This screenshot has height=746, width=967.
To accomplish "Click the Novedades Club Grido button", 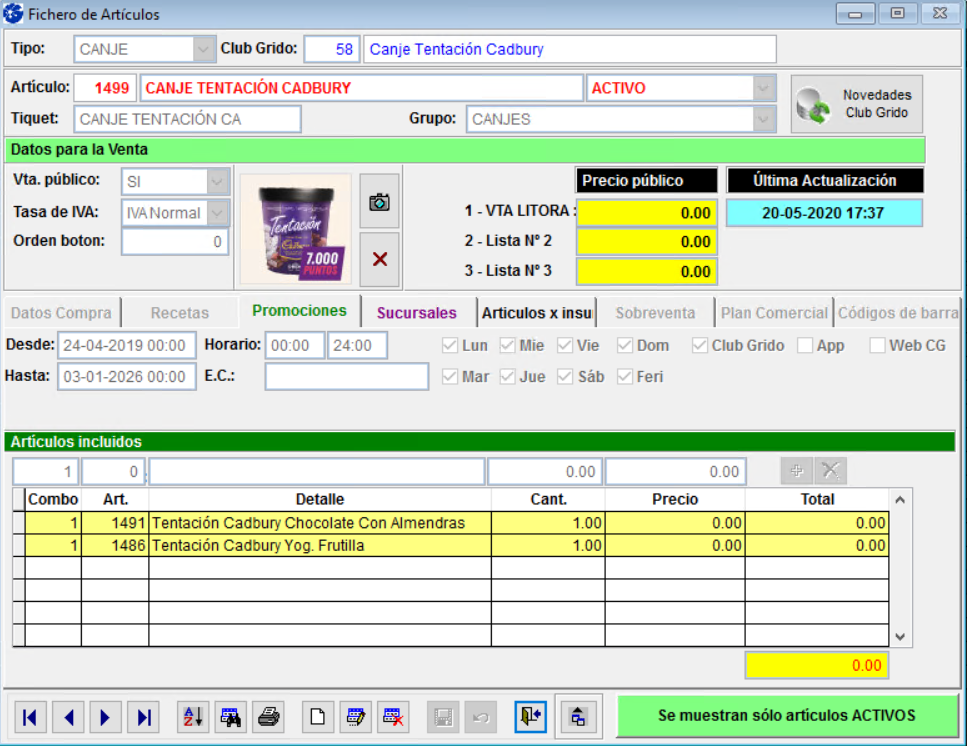I will pyautogui.click(x=857, y=104).
